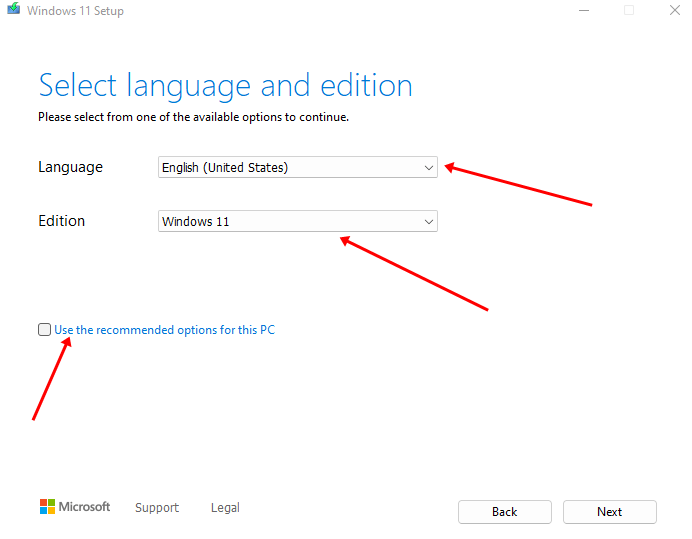Click the Edition dropdown chevron arrow

pyautogui.click(x=428, y=221)
